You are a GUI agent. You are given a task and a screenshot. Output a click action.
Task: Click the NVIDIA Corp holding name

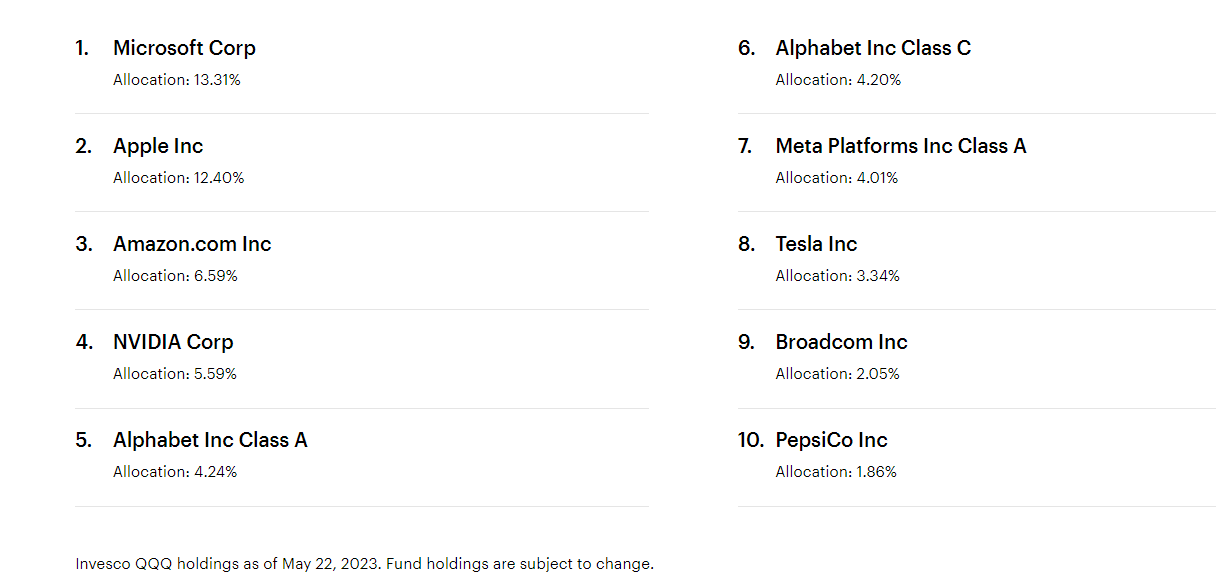173,342
